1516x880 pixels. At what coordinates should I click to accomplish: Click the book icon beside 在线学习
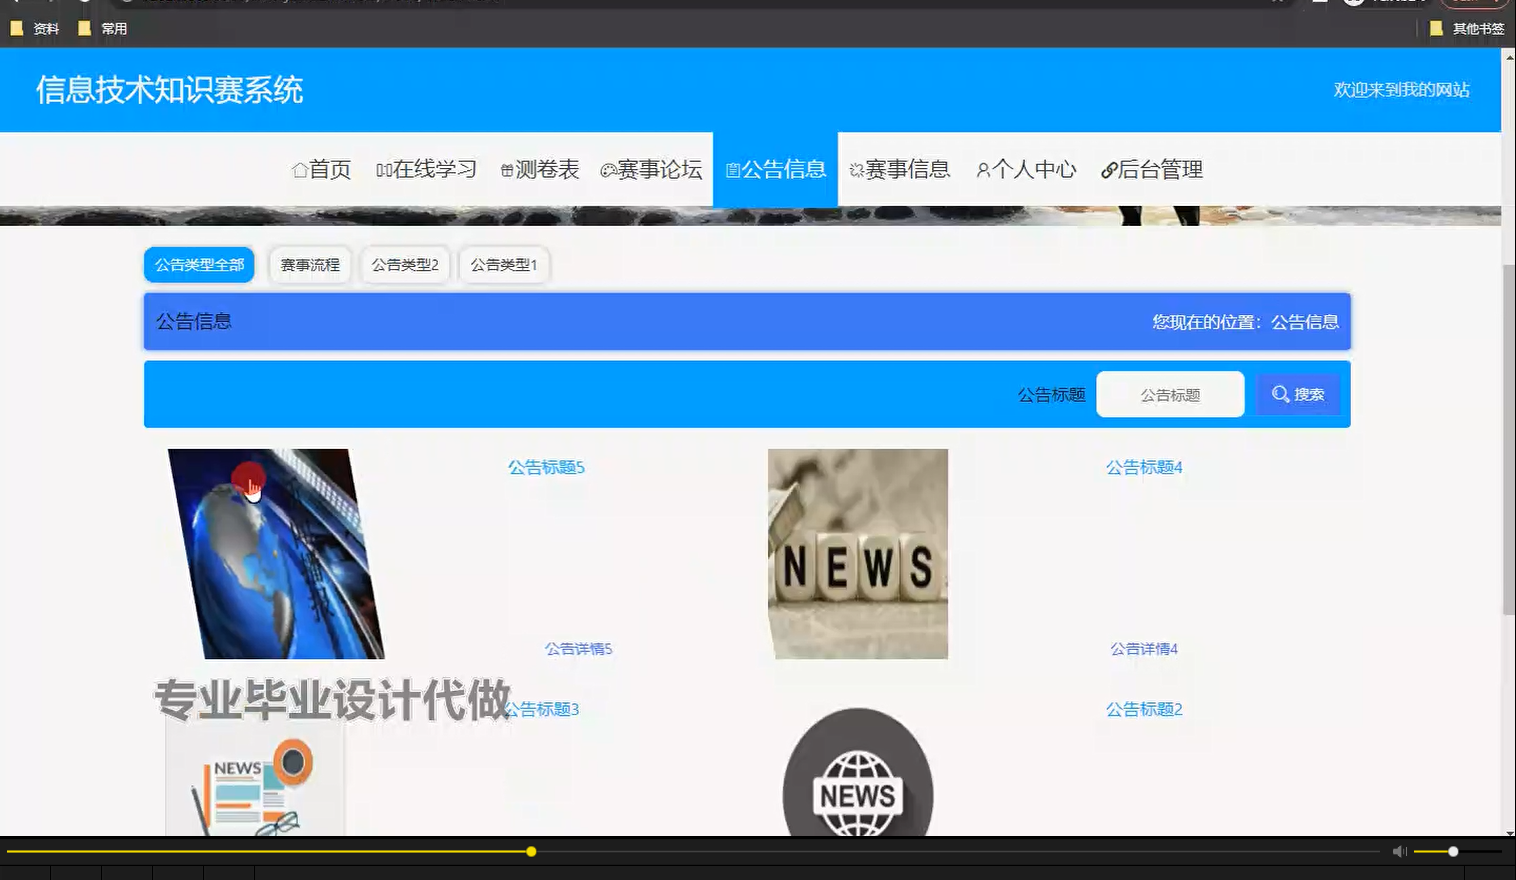click(385, 169)
